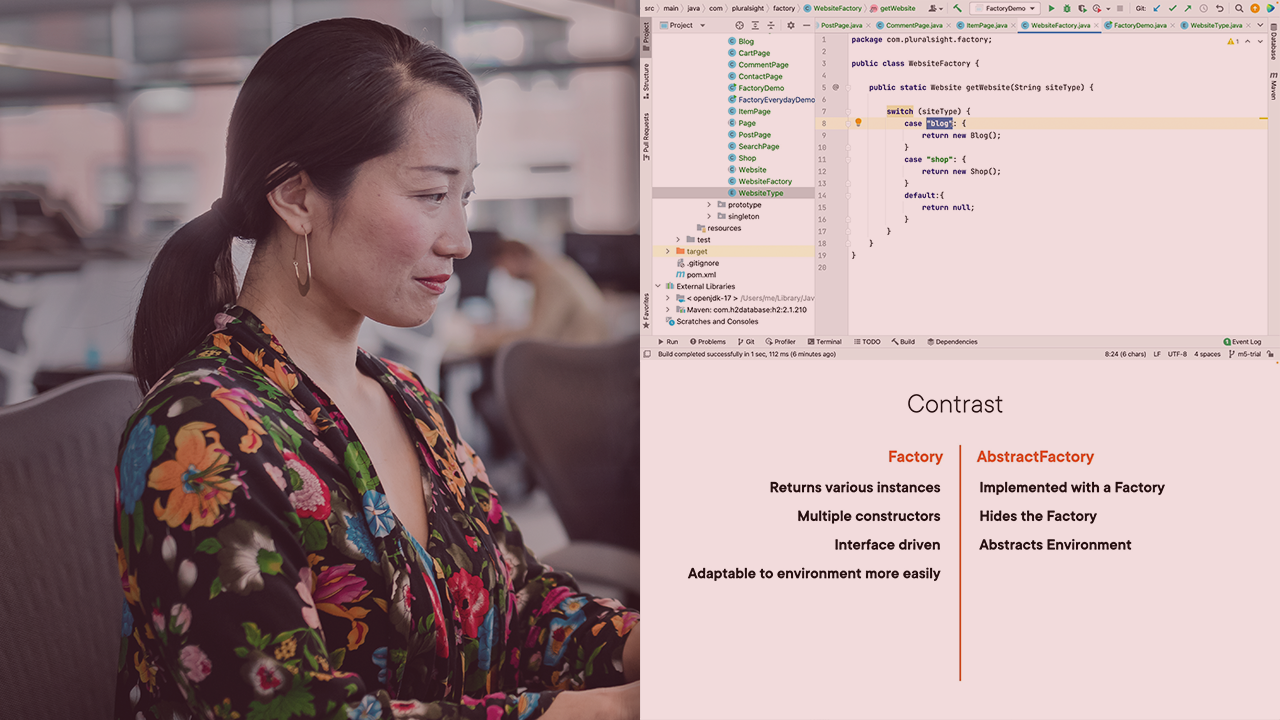Screen dimensions: 1280x720
Task: Expand the singleton package folder
Action: [x=709, y=216]
